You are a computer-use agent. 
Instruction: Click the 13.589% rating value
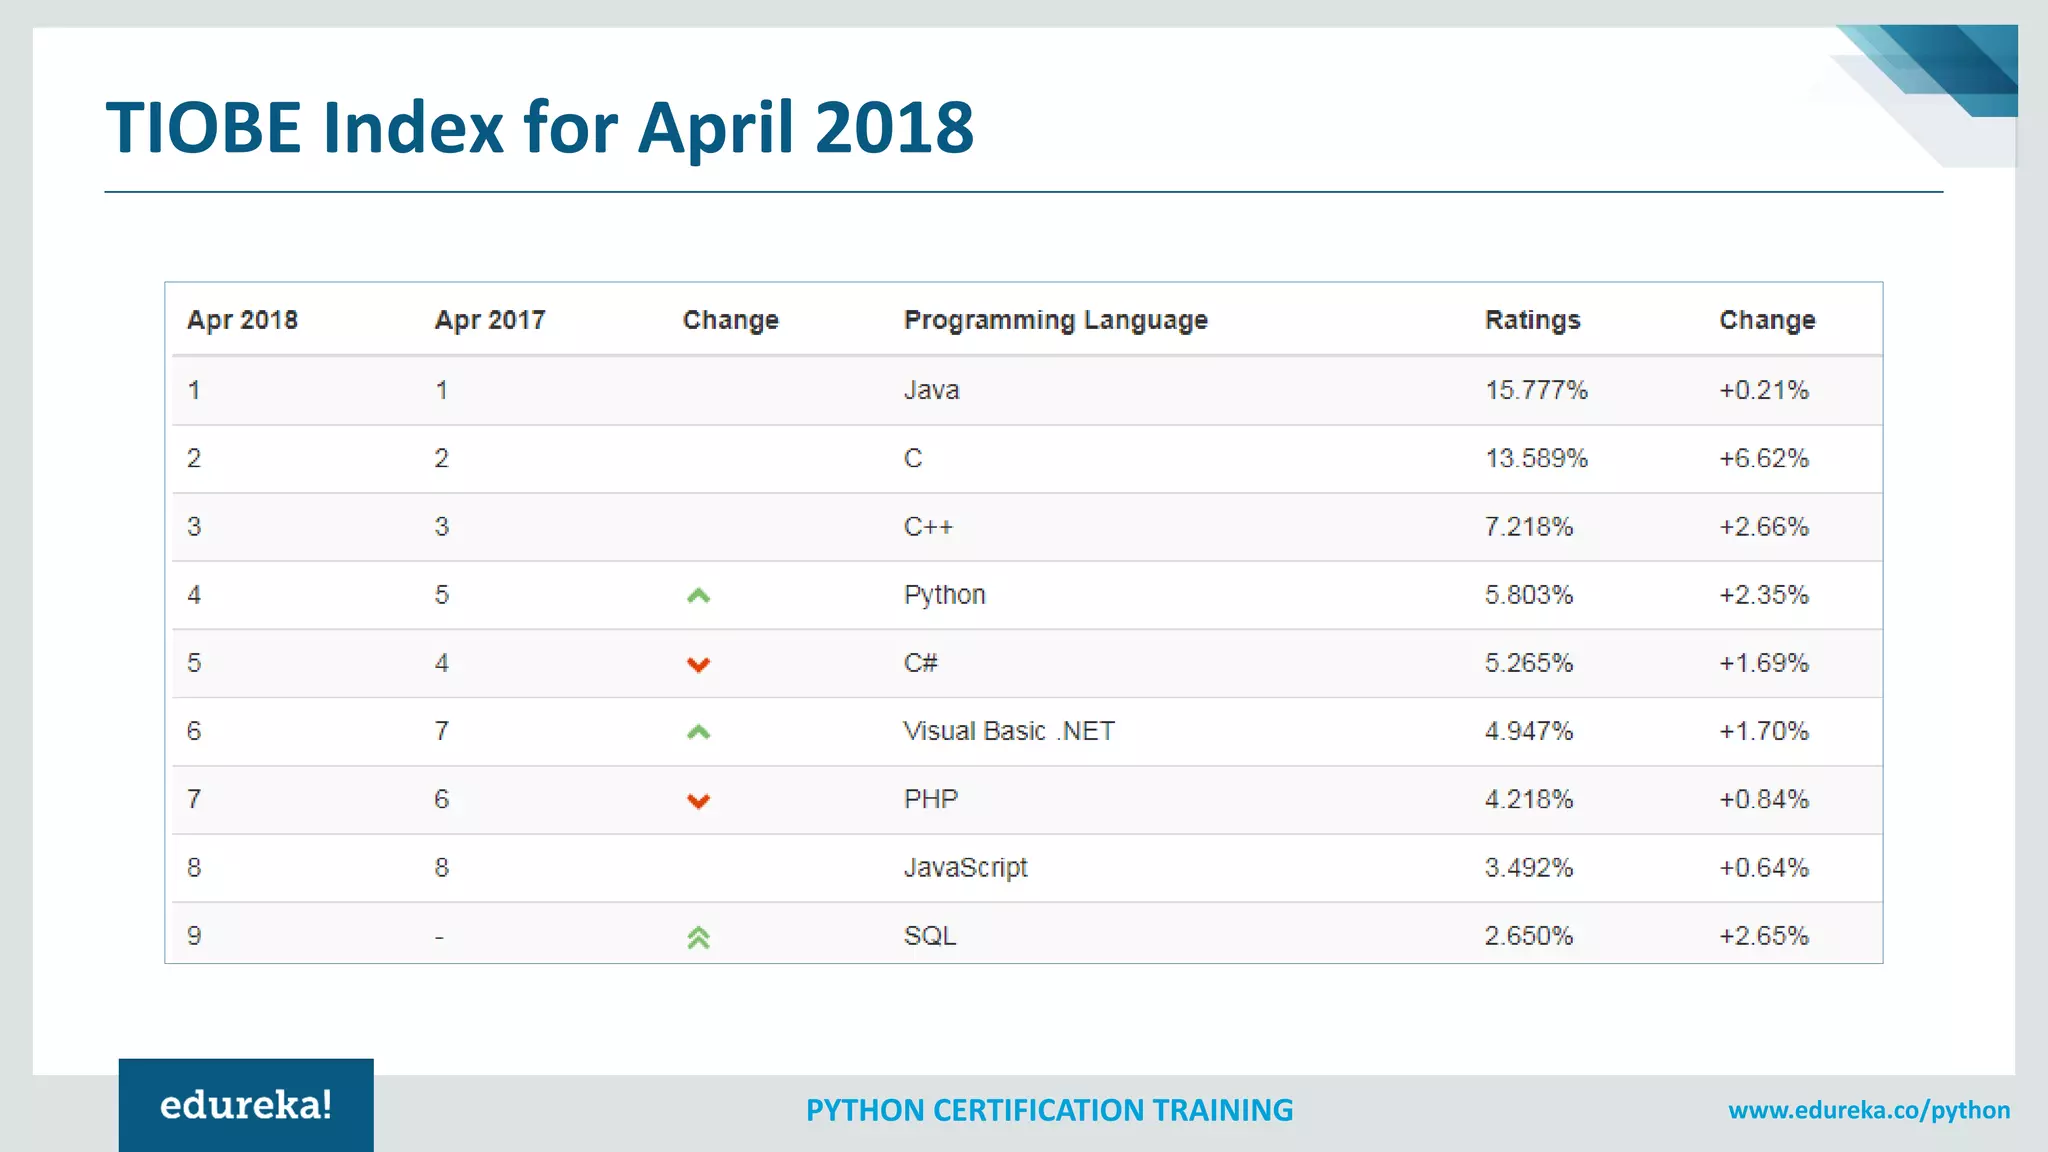(1536, 458)
